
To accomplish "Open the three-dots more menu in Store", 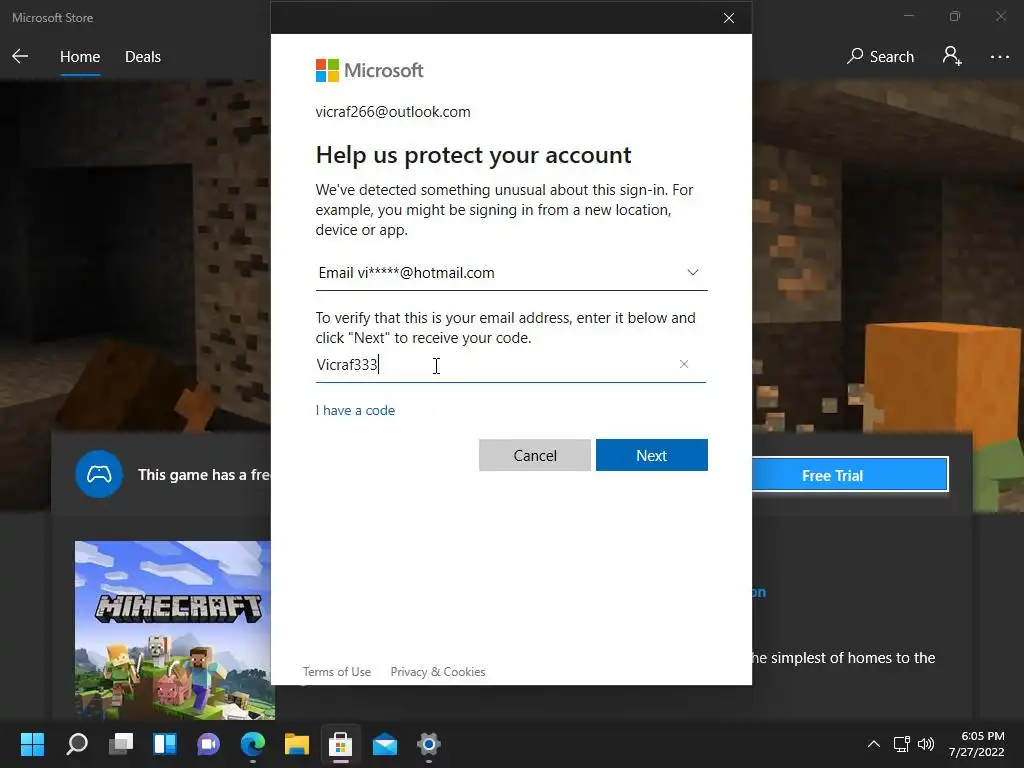I will (999, 57).
